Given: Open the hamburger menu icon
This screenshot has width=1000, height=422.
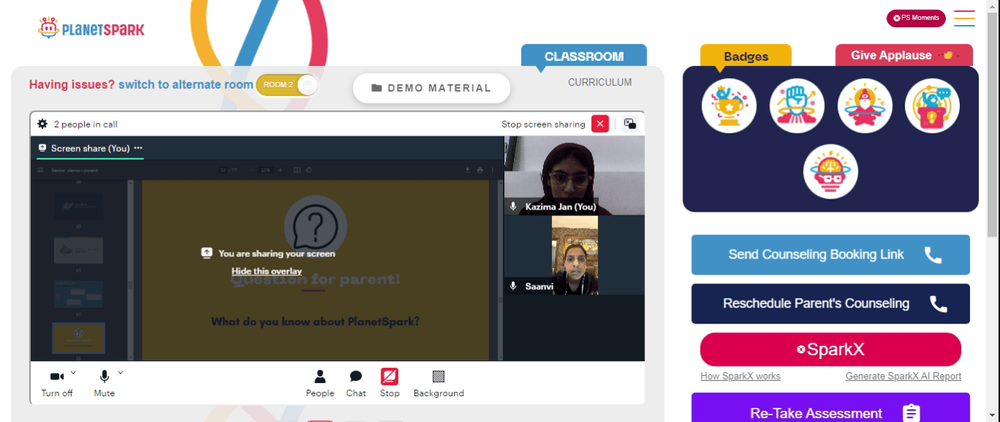Looking at the screenshot, I should pyautogui.click(x=964, y=18).
